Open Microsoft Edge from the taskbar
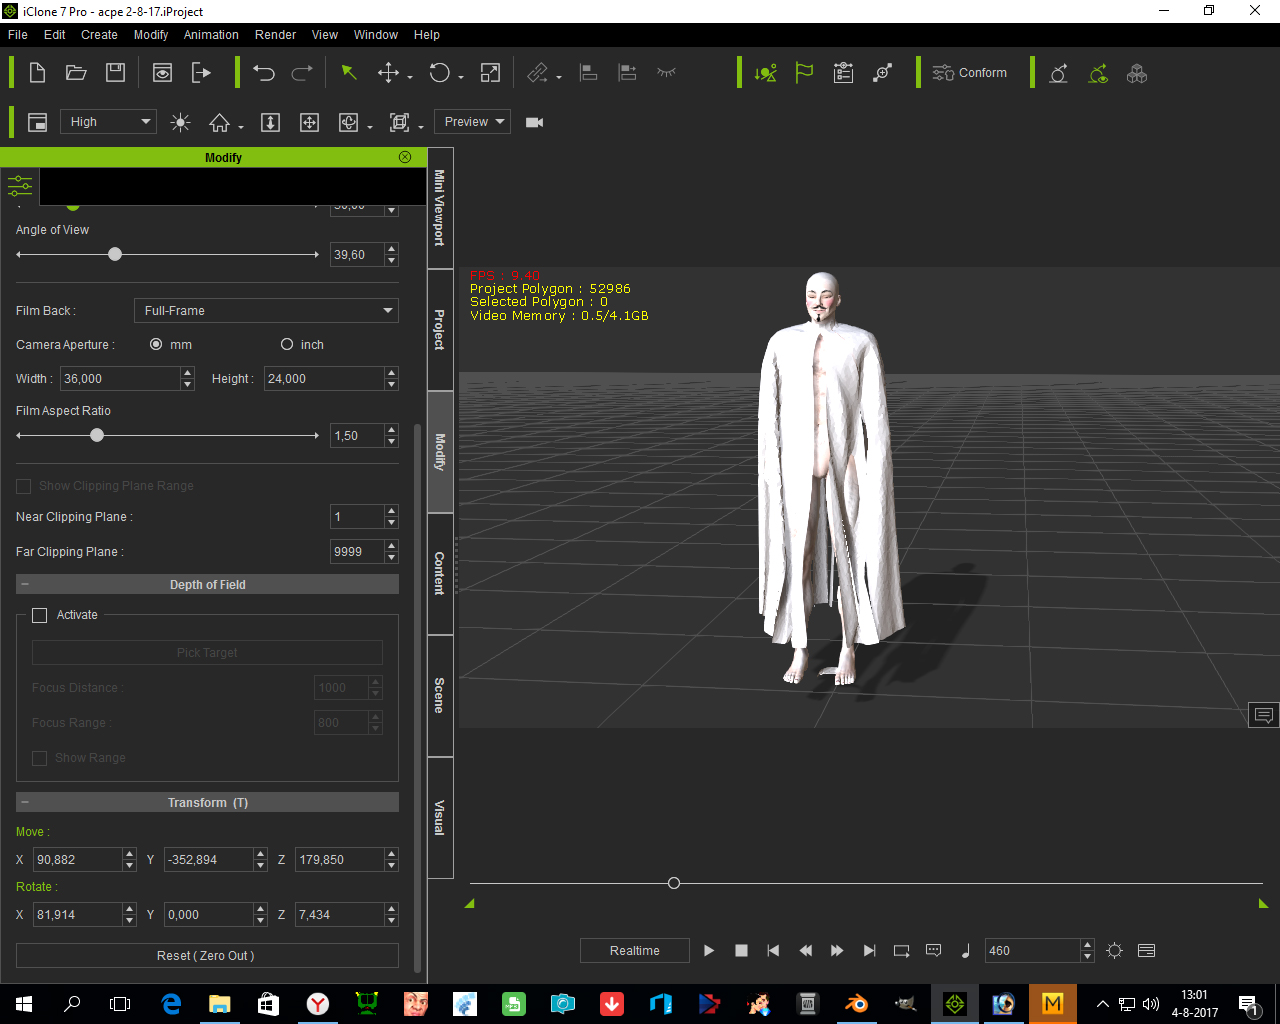The image size is (1280, 1024). (x=171, y=1004)
